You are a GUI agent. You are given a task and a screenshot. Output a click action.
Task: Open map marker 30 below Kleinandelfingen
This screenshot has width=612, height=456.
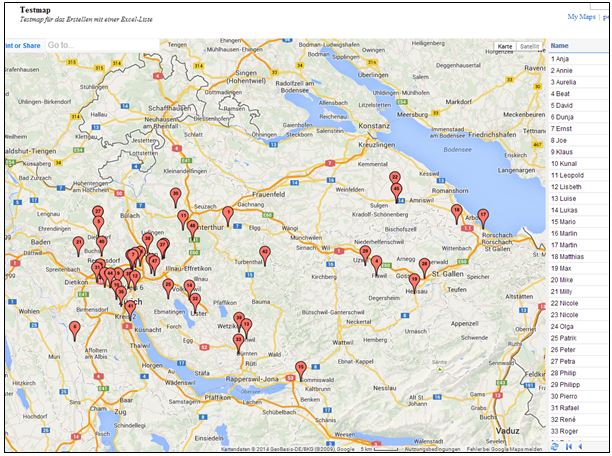coord(176,197)
